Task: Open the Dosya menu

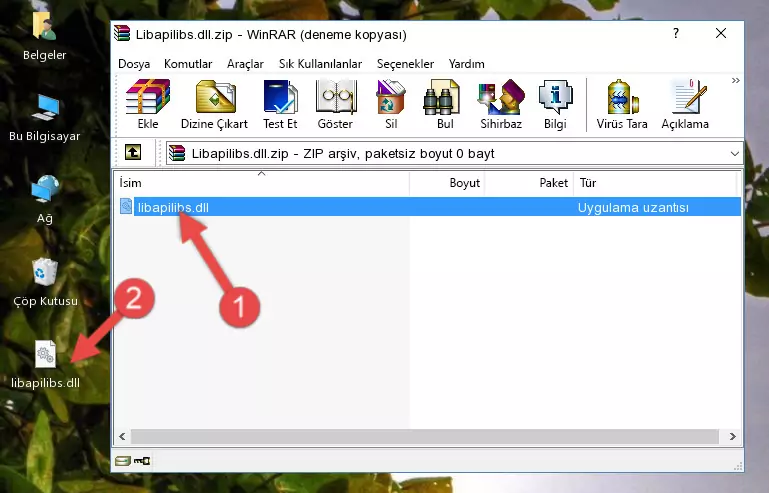Action: [x=134, y=64]
